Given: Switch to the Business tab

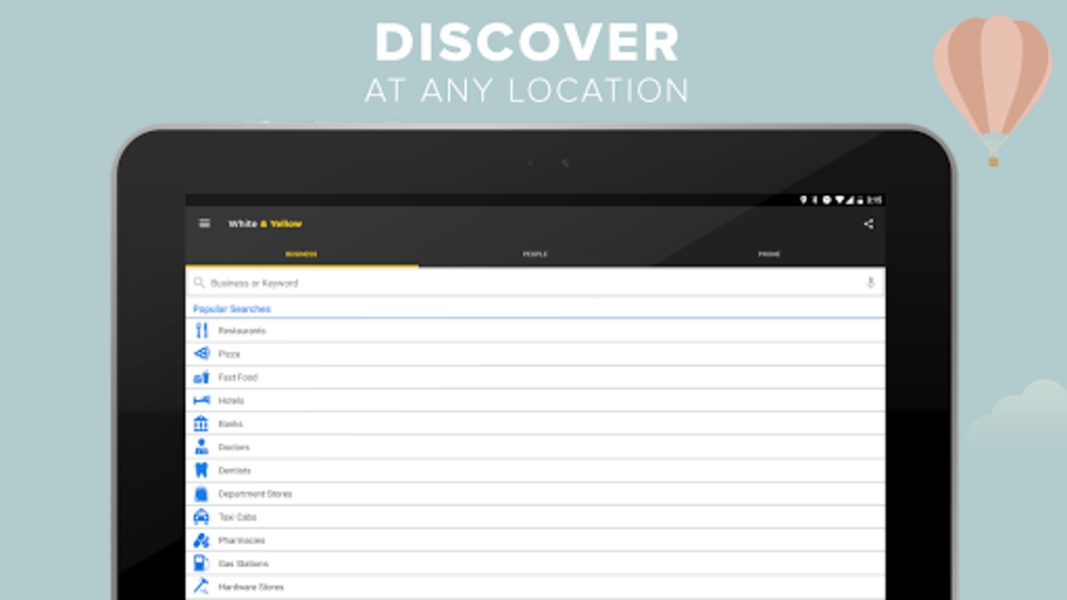Looking at the screenshot, I should [301, 254].
